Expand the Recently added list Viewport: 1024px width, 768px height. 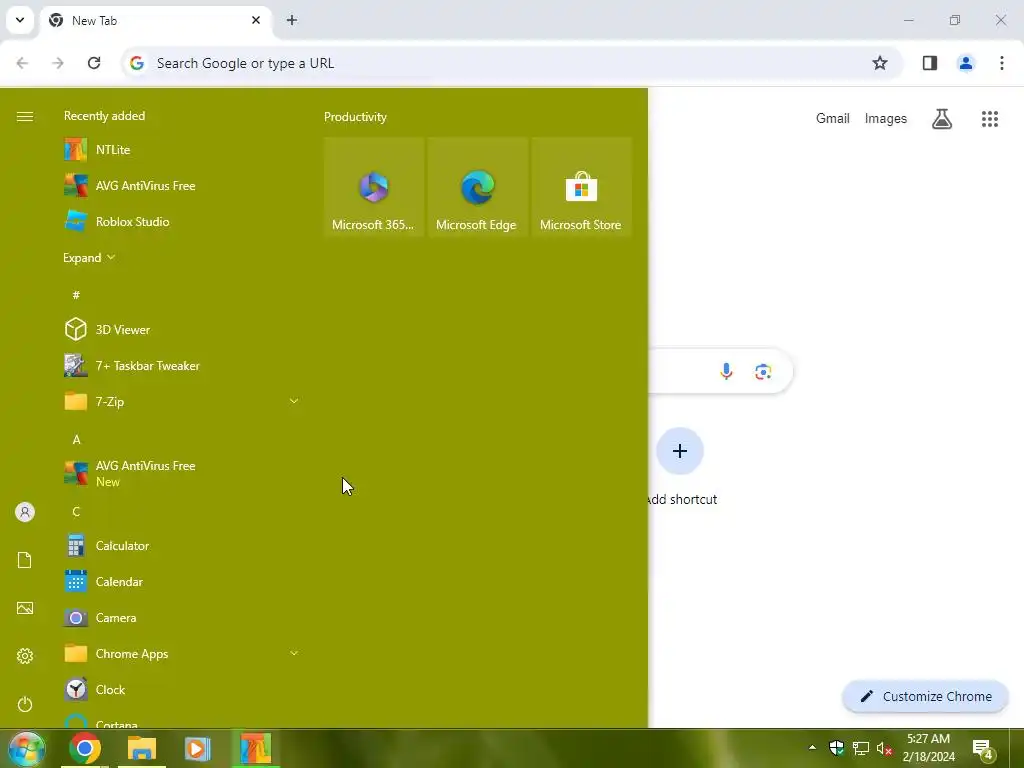click(x=89, y=257)
